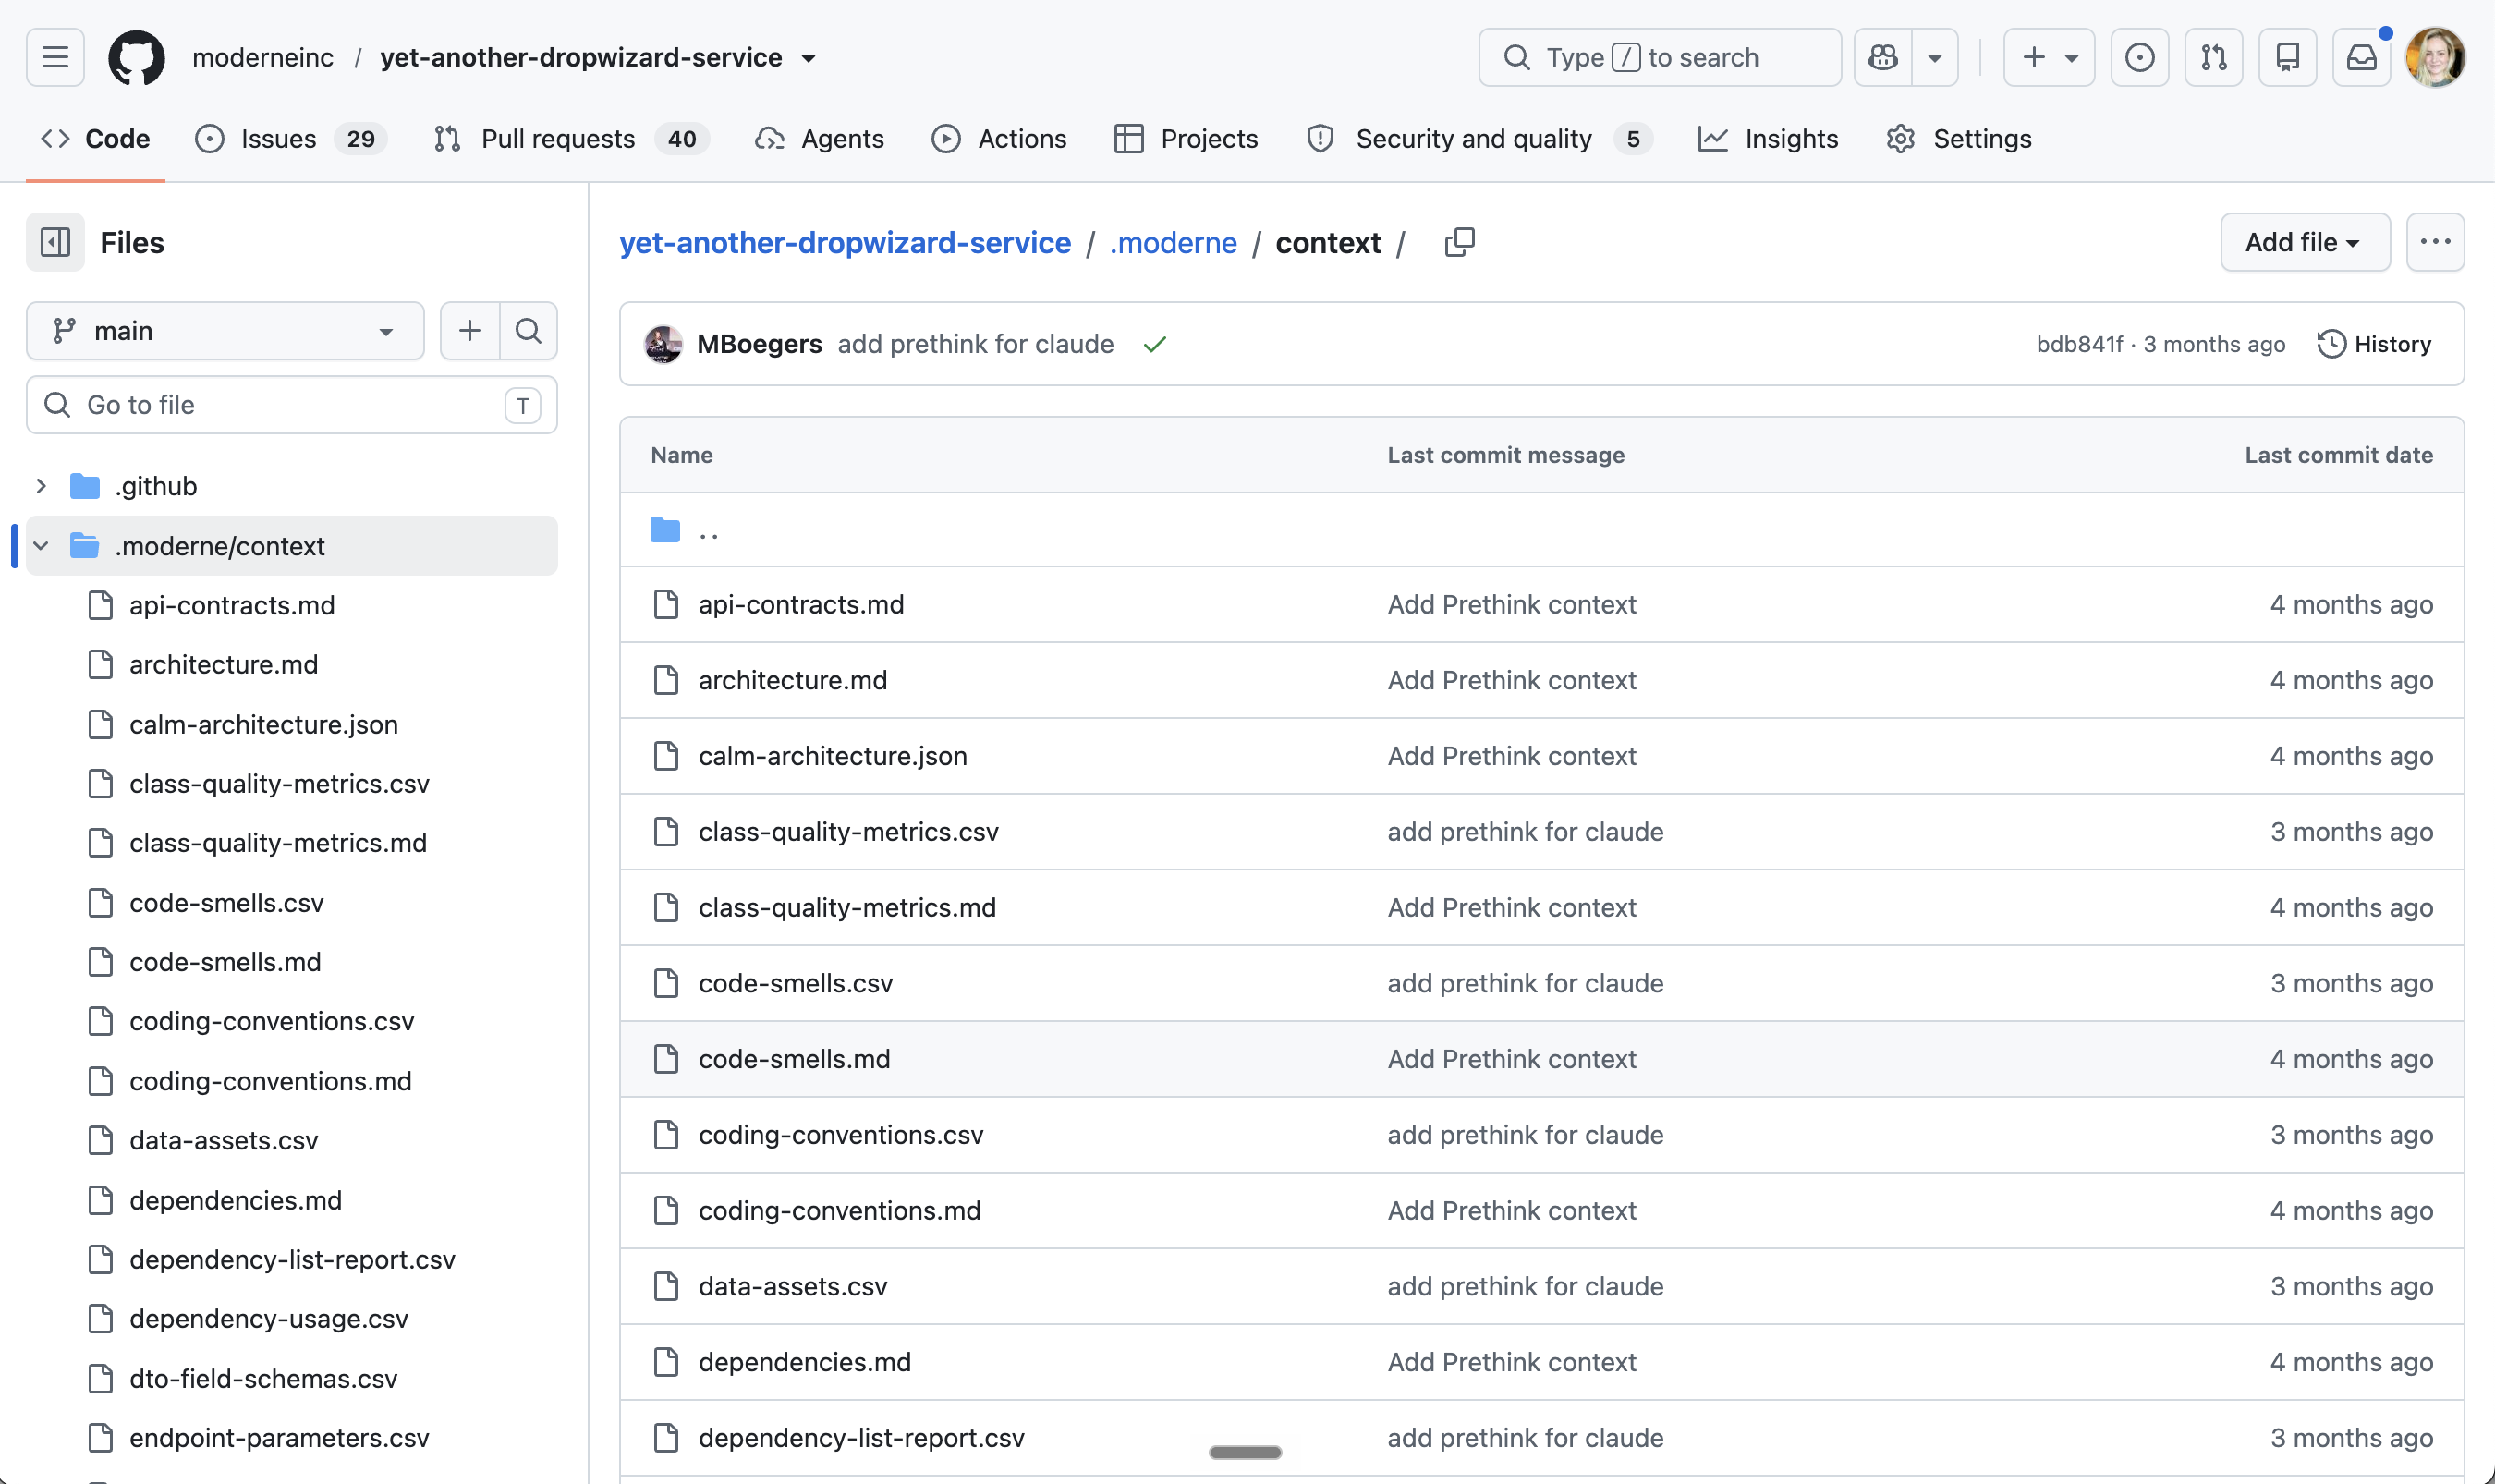Viewport: 2495px width, 1484px height.
Task: Switch to the Actions tab
Action: [x=999, y=139]
